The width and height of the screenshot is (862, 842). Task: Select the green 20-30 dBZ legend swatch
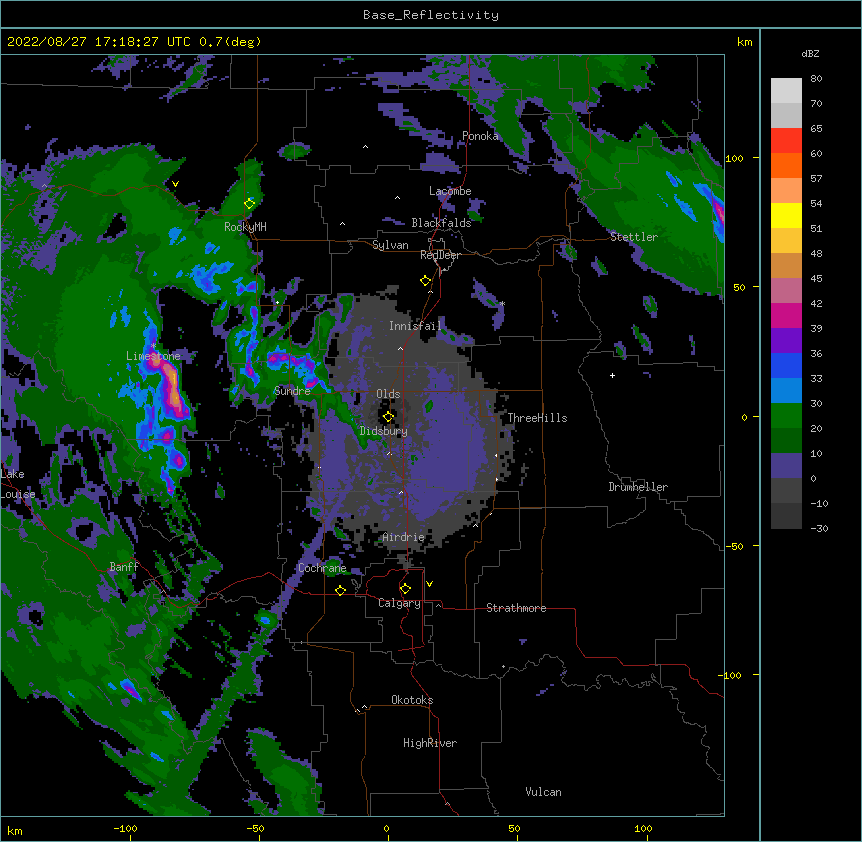(x=786, y=416)
